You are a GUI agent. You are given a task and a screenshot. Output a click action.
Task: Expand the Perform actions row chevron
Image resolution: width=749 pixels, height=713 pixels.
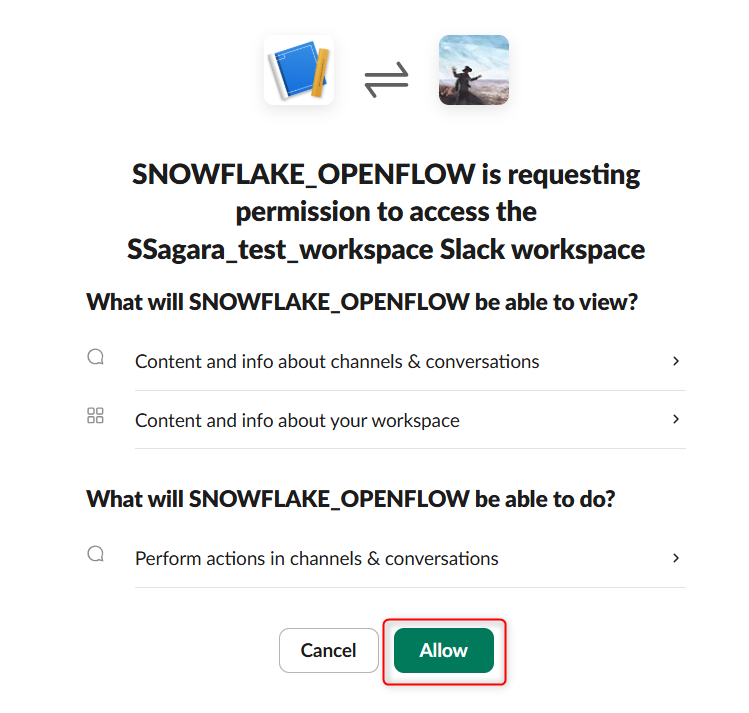pyautogui.click(x=676, y=558)
